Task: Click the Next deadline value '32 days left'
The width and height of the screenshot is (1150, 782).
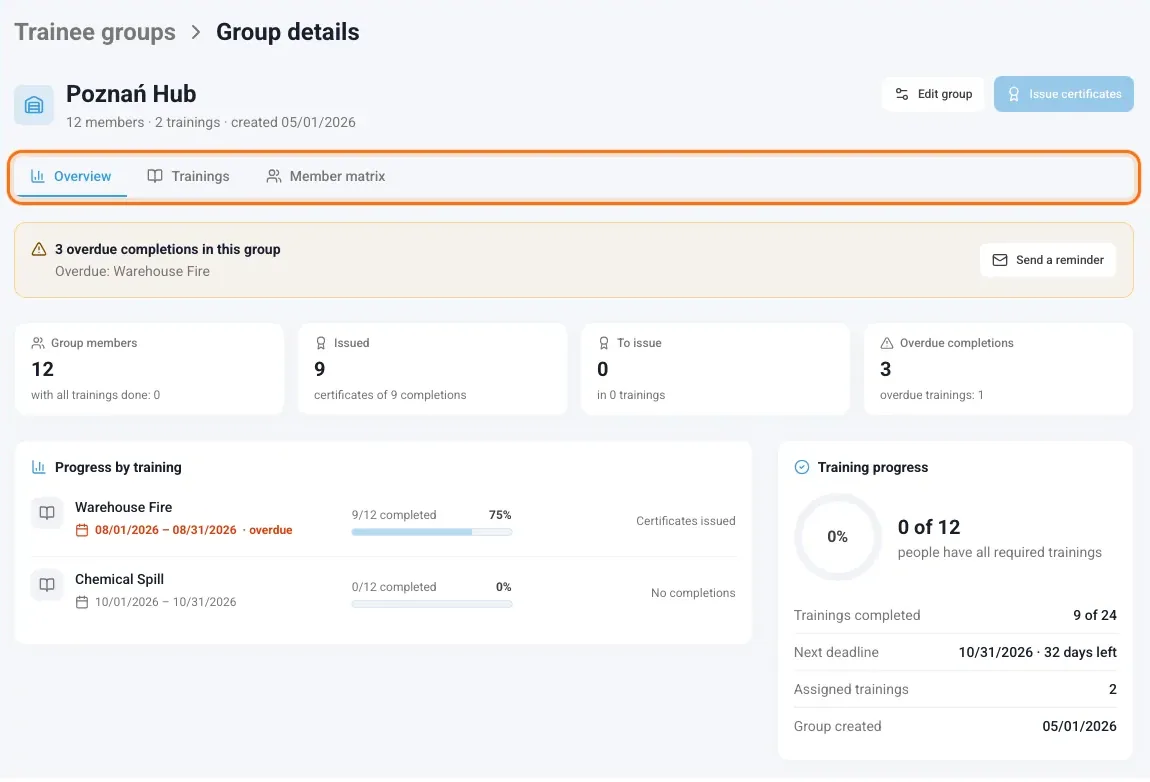Action: coord(1080,652)
